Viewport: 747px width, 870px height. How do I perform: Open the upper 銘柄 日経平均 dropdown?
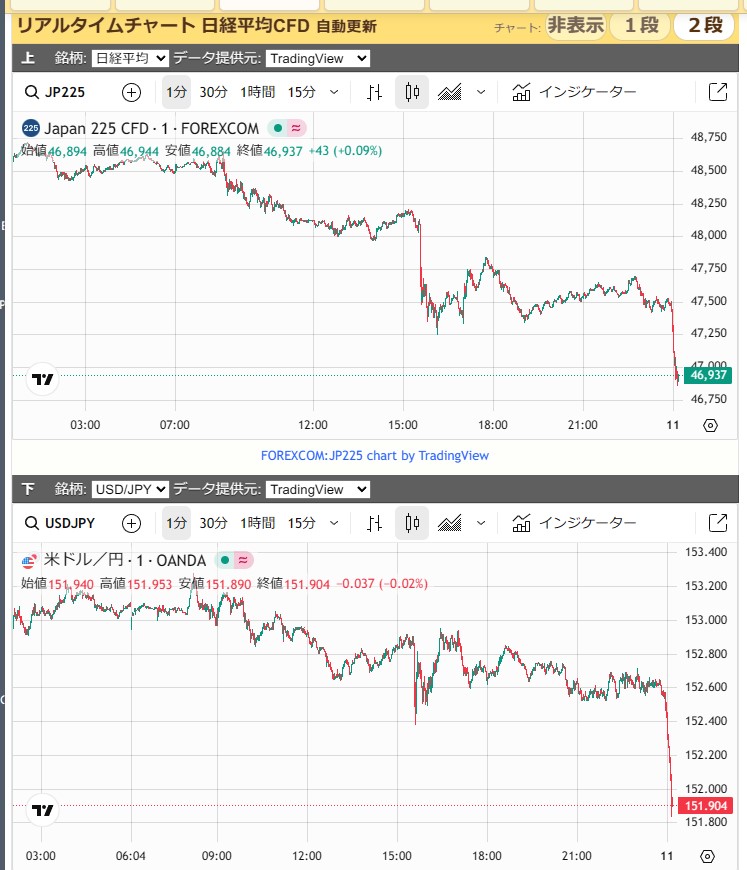130,59
